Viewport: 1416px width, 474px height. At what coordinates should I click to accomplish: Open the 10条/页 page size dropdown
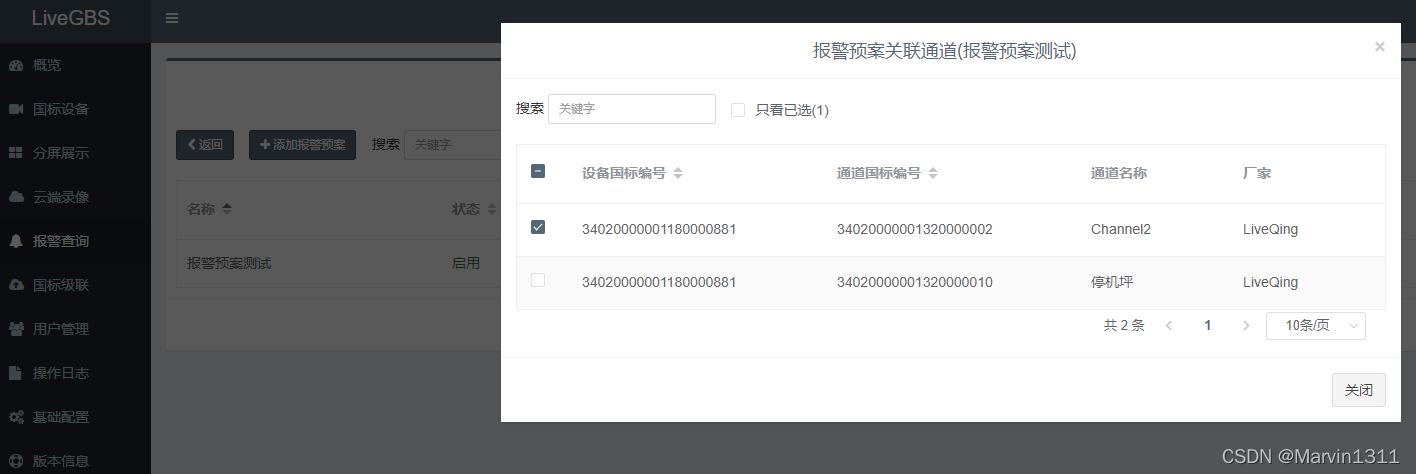click(1316, 325)
